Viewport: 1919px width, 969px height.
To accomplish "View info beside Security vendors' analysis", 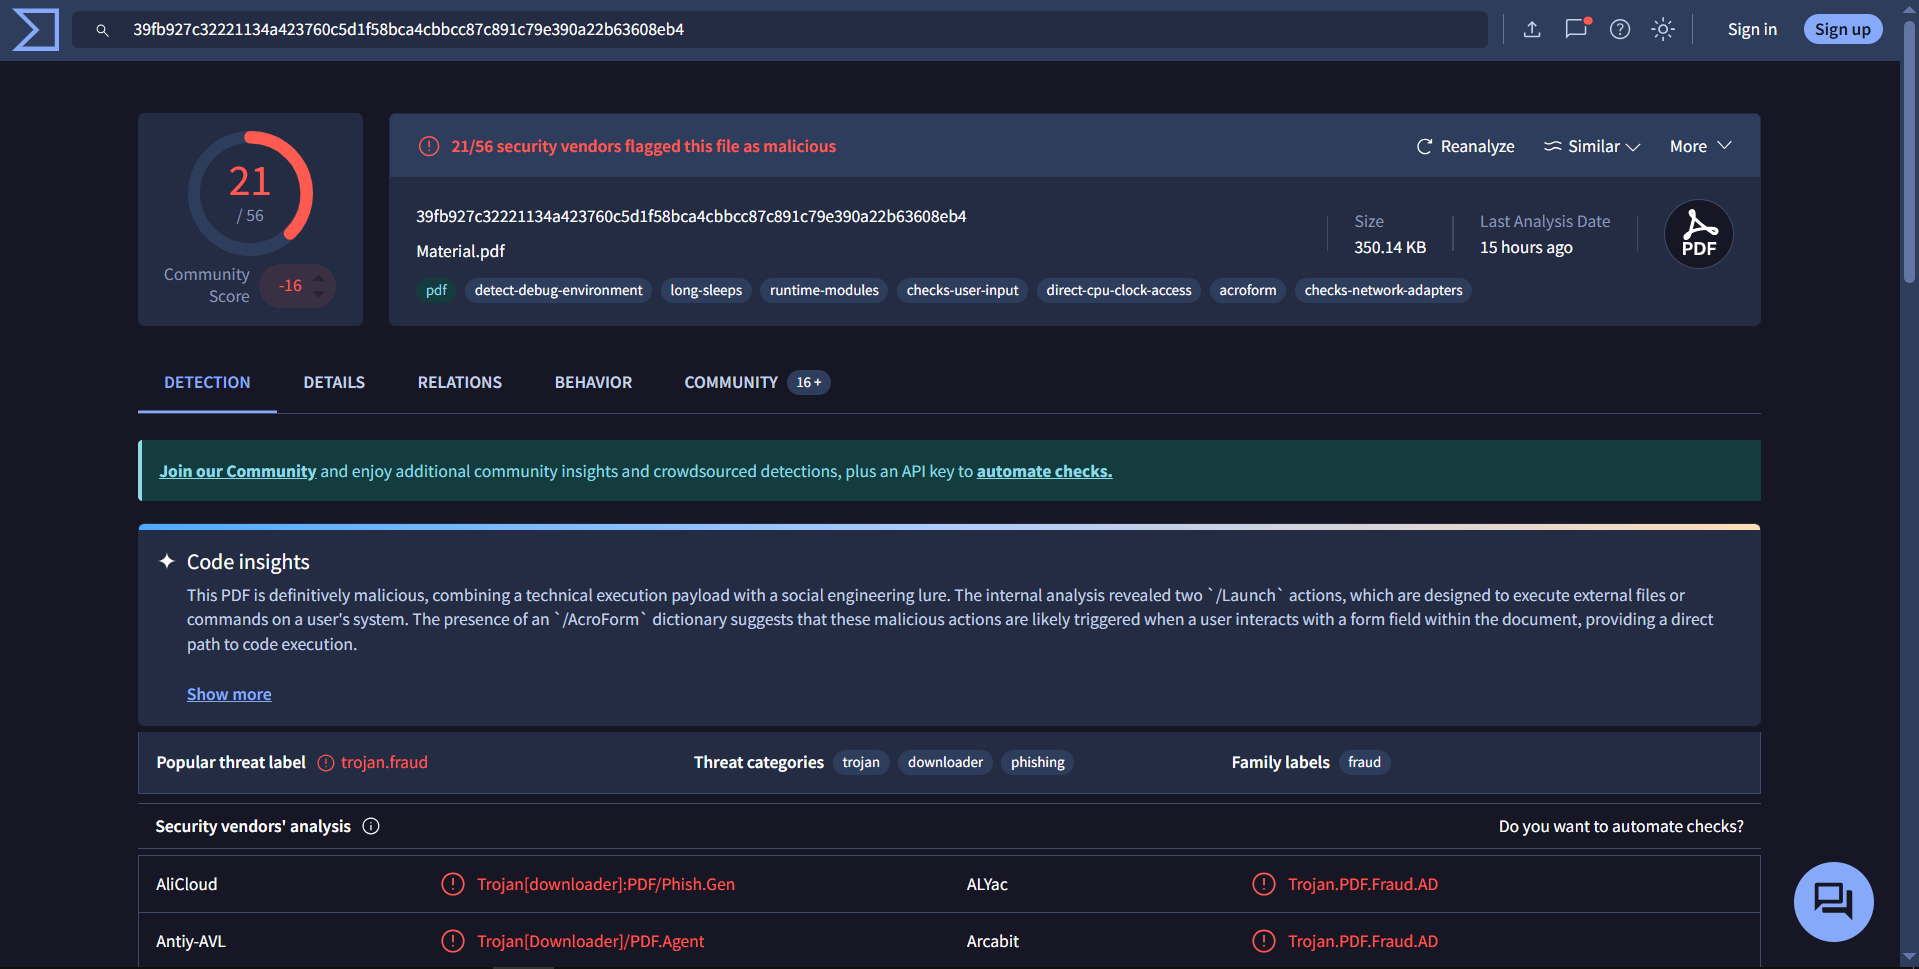I will 371,826.
